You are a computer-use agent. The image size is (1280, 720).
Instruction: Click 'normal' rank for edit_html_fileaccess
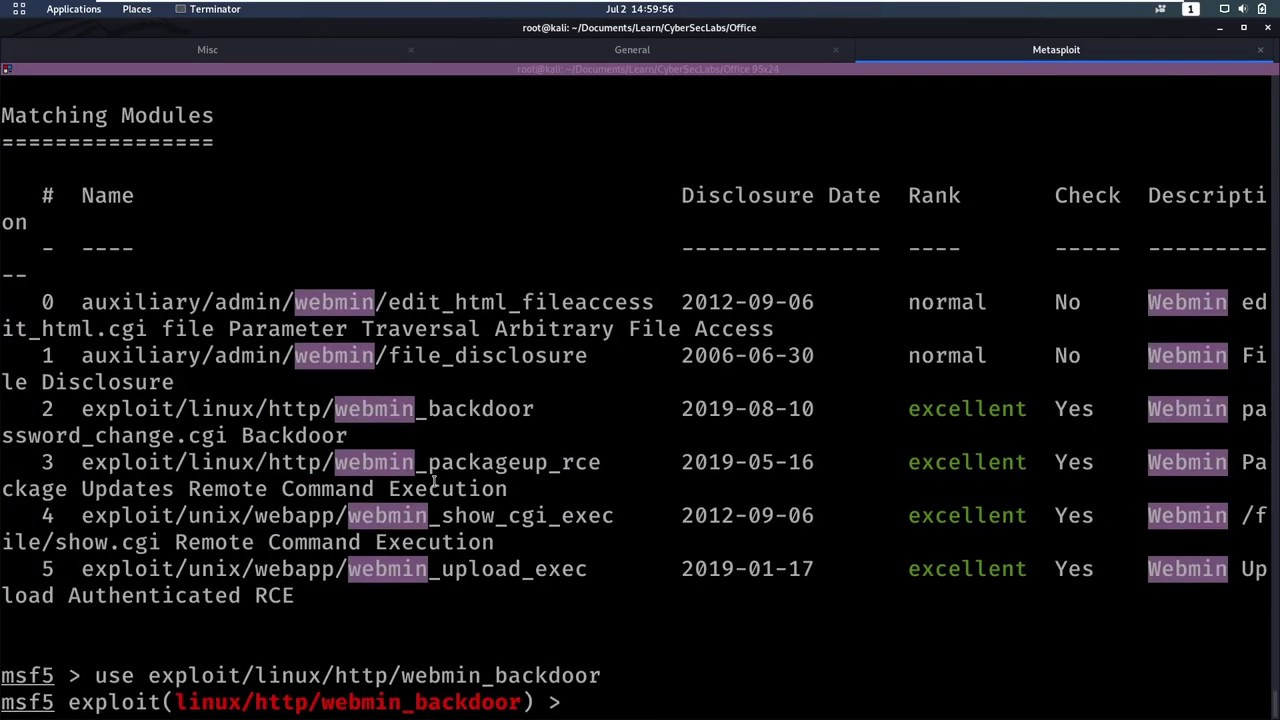coord(947,302)
